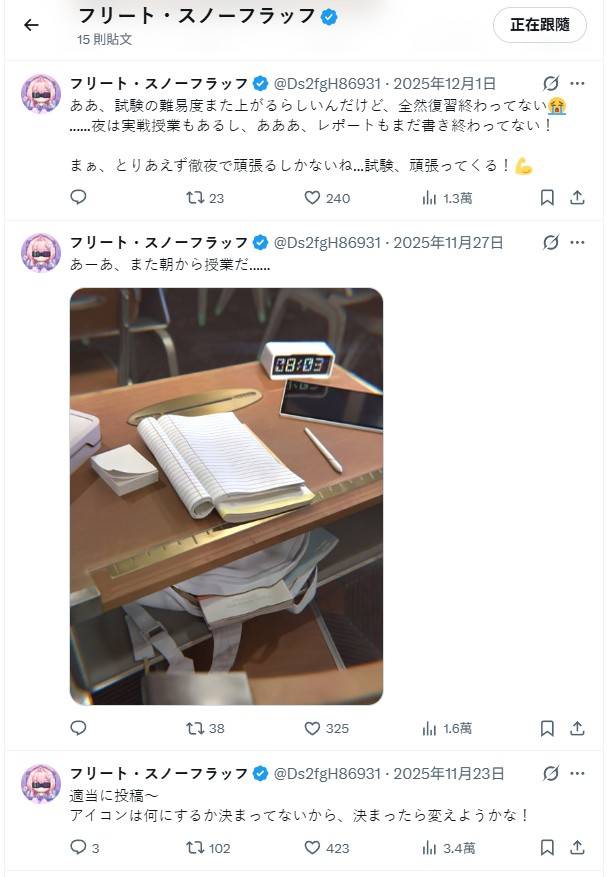The height and width of the screenshot is (877, 612).
Task: View analytics showing 1.6萬 views
Action: (447, 728)
